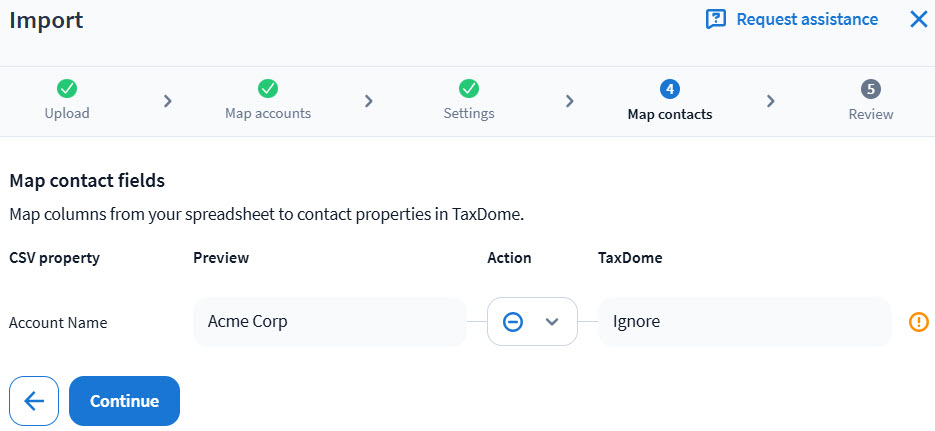The height and width of the screenshot is (431, 935).
Task: Click the orange warning icon beside Ignore
Action: (918, 322)
